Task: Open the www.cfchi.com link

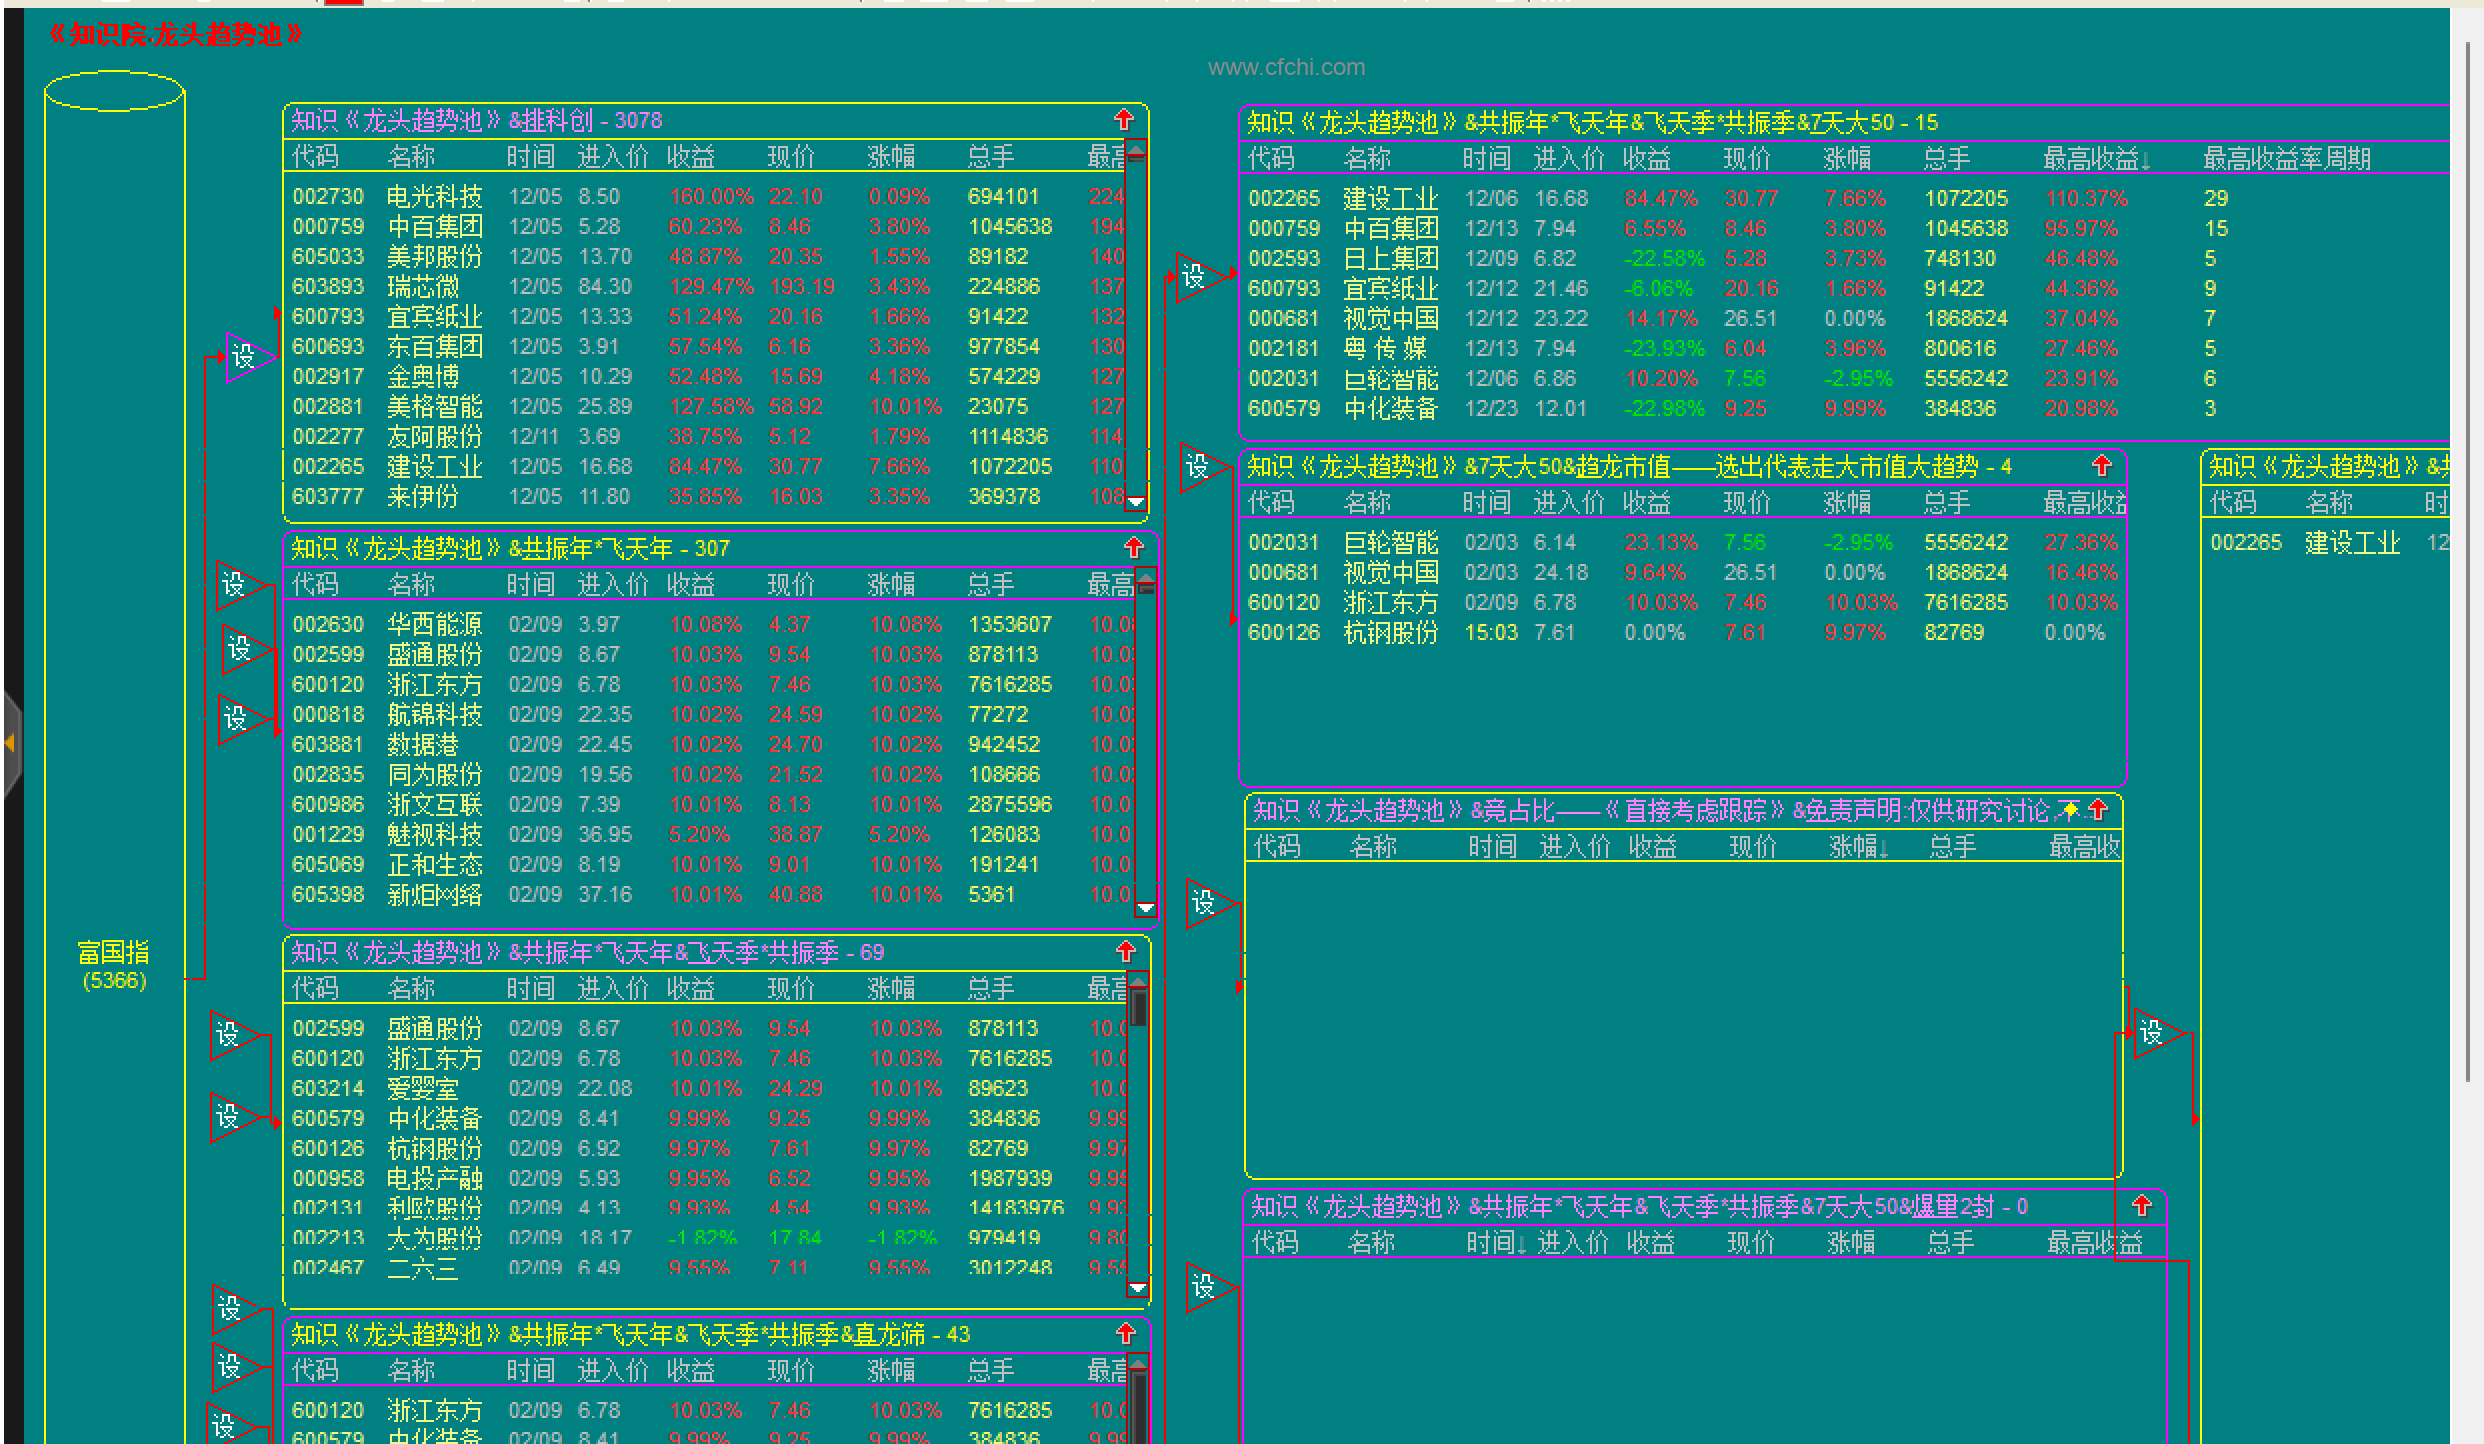Action: [1285, 67]
